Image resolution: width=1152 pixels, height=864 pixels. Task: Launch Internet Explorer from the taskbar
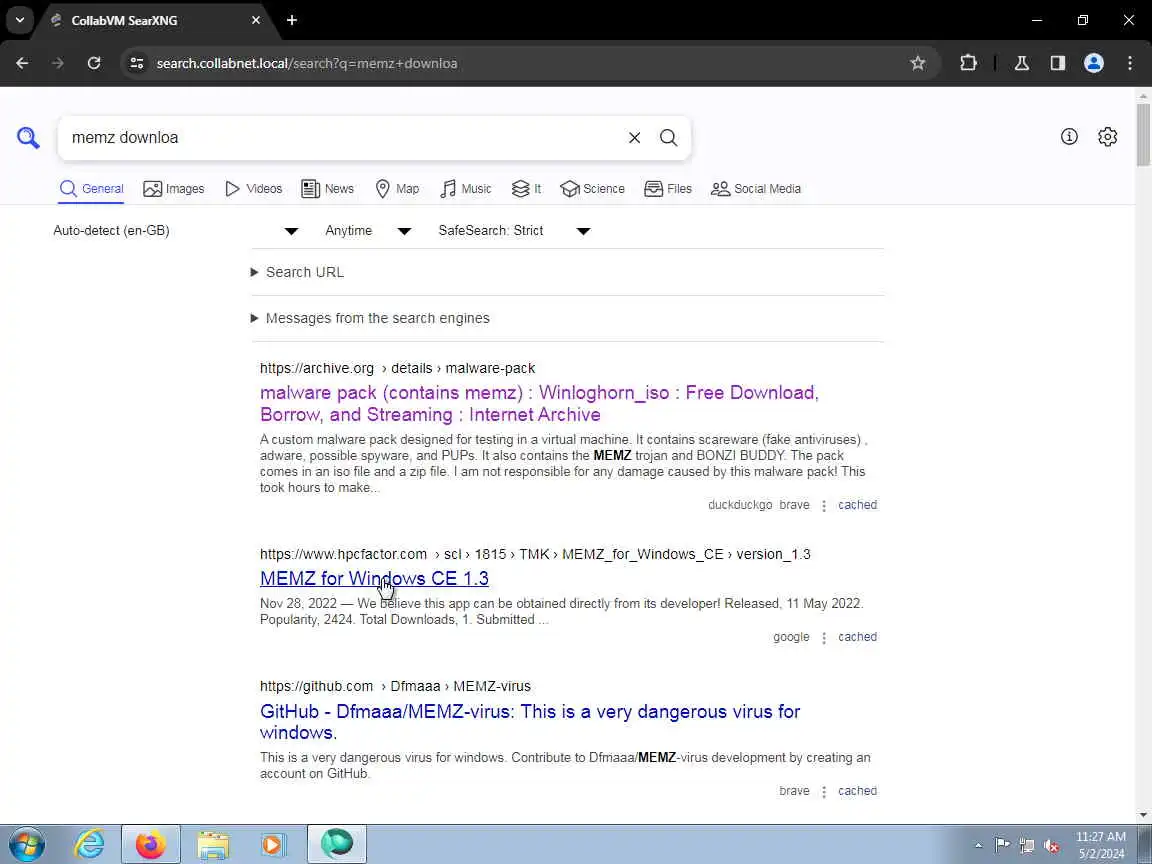point(89,844)
